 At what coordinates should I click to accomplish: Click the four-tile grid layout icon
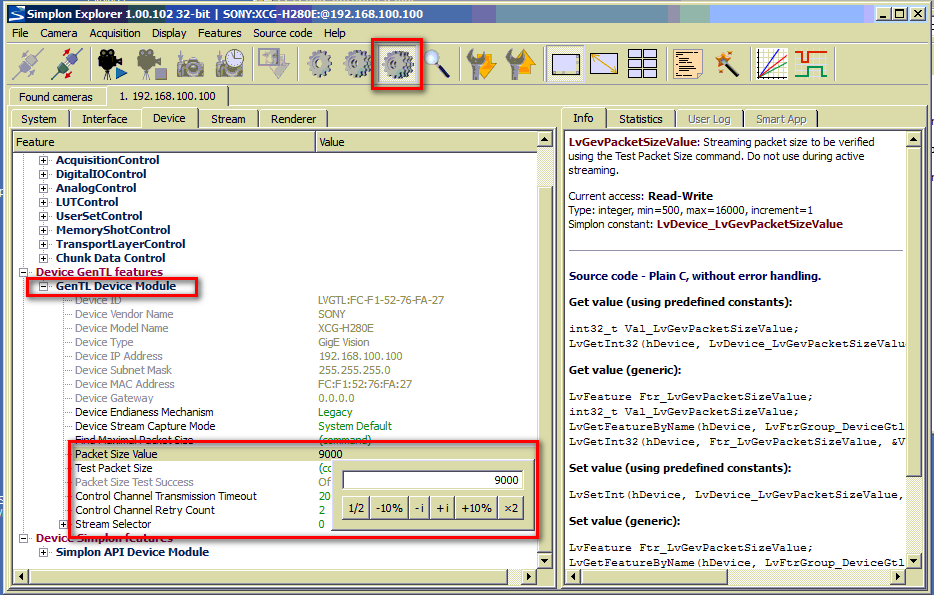(642, 65)
